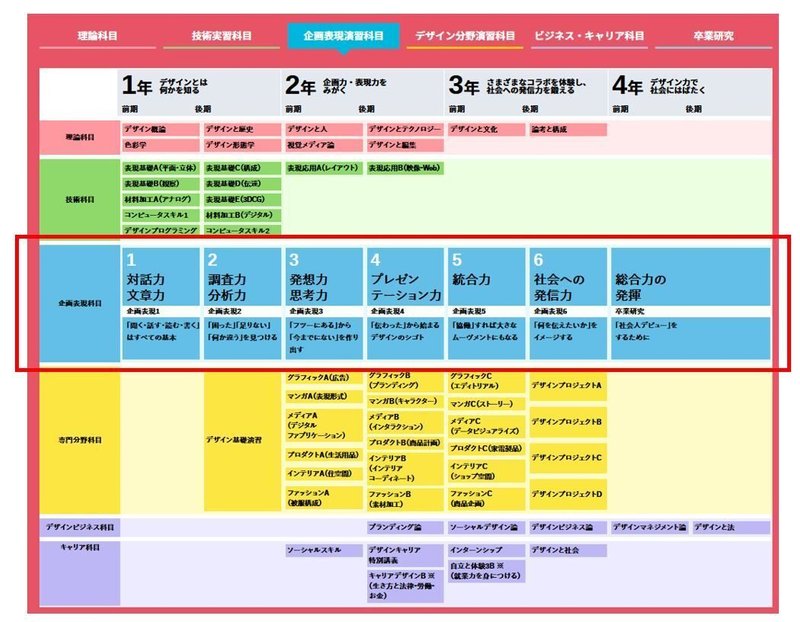This screenshot has width=800, height=622.
Task: Select 表現応用A(レイアウト) cell
Action: pyautogui.click(x=324, y=168)
